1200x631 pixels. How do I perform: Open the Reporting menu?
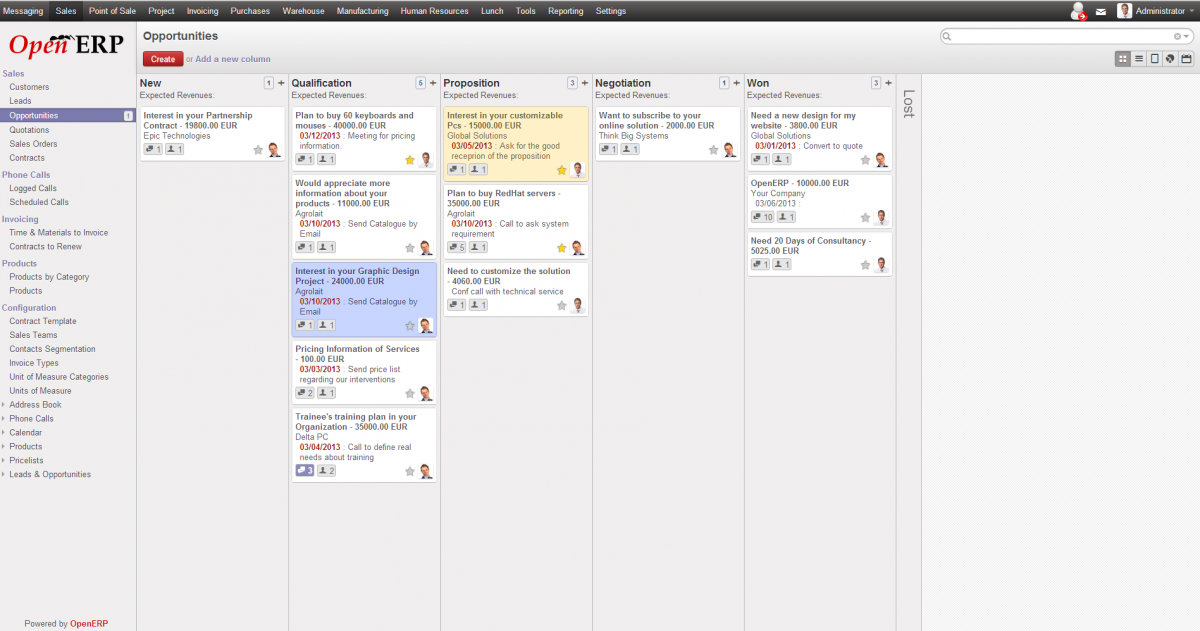click(566, 11)
